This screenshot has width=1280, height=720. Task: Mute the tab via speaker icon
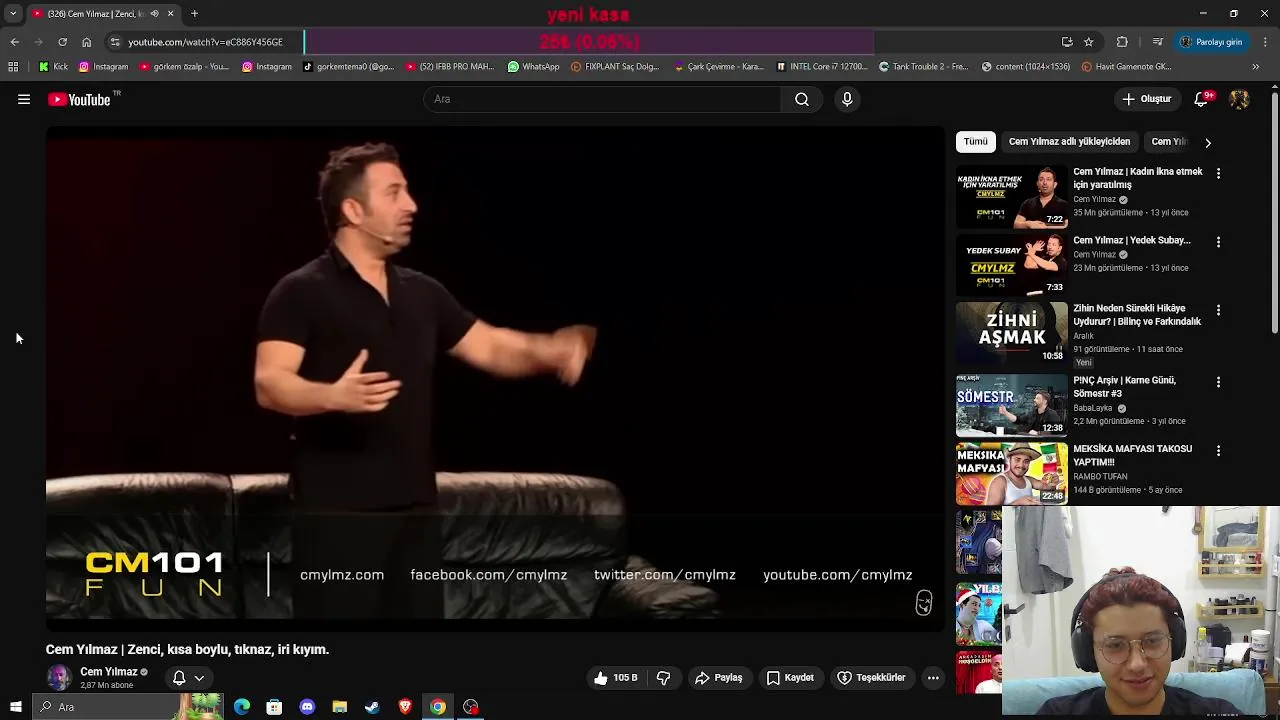154,14
